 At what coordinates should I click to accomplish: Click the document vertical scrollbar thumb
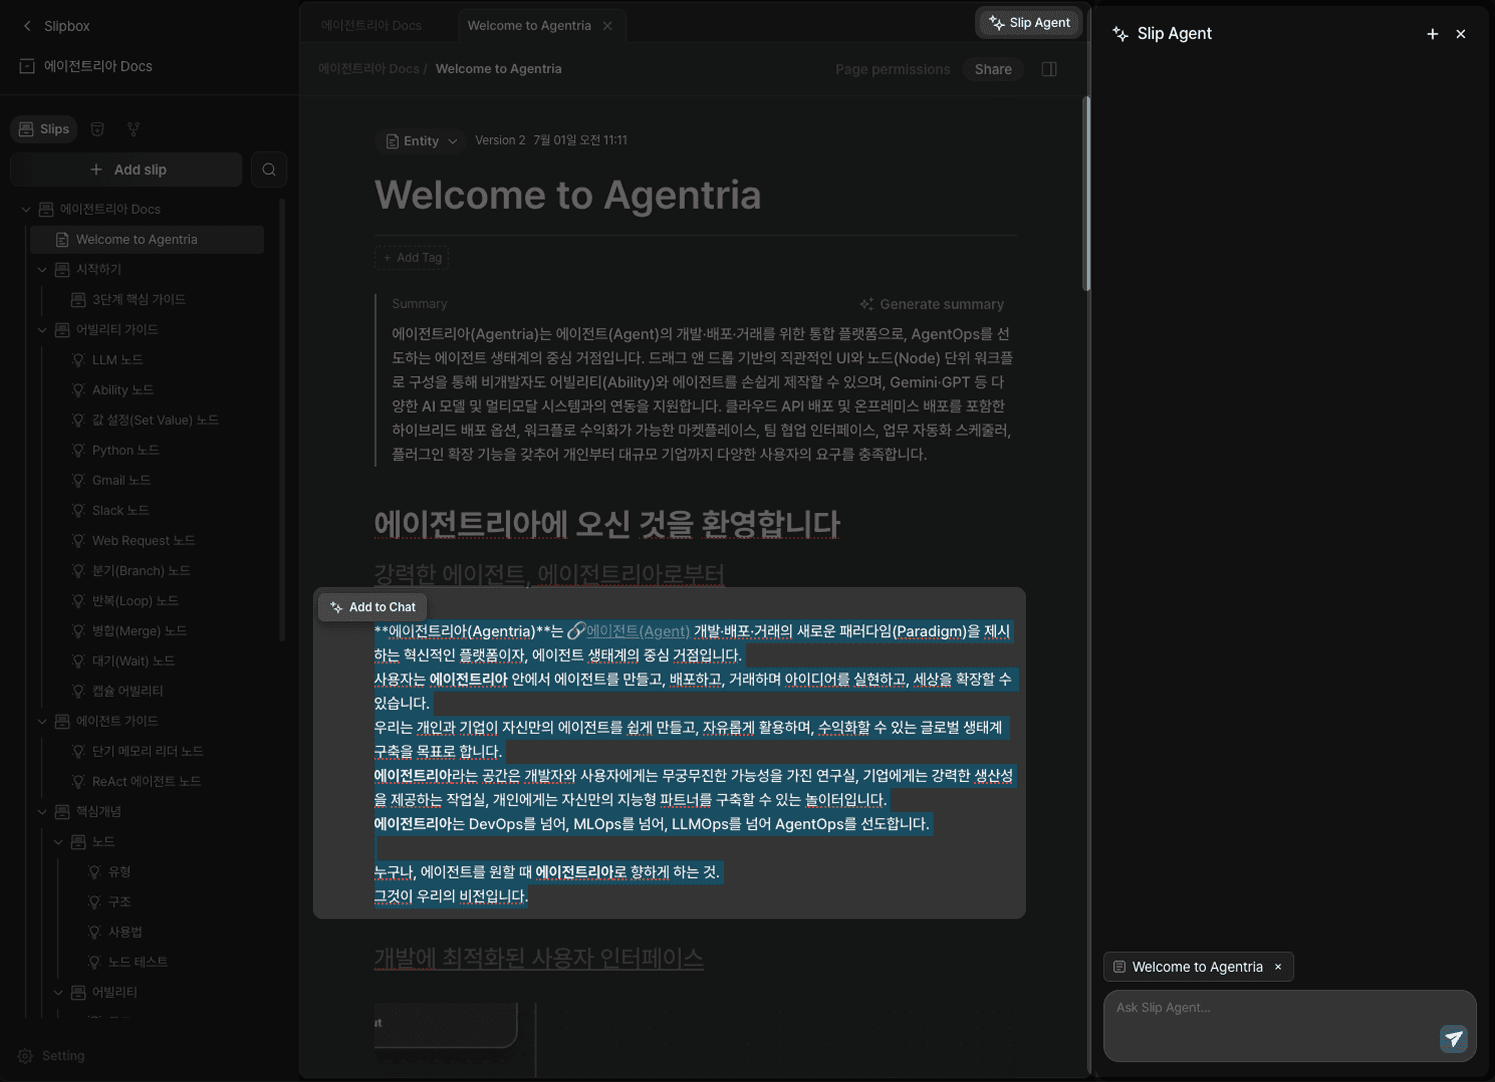click(1086, 193)
